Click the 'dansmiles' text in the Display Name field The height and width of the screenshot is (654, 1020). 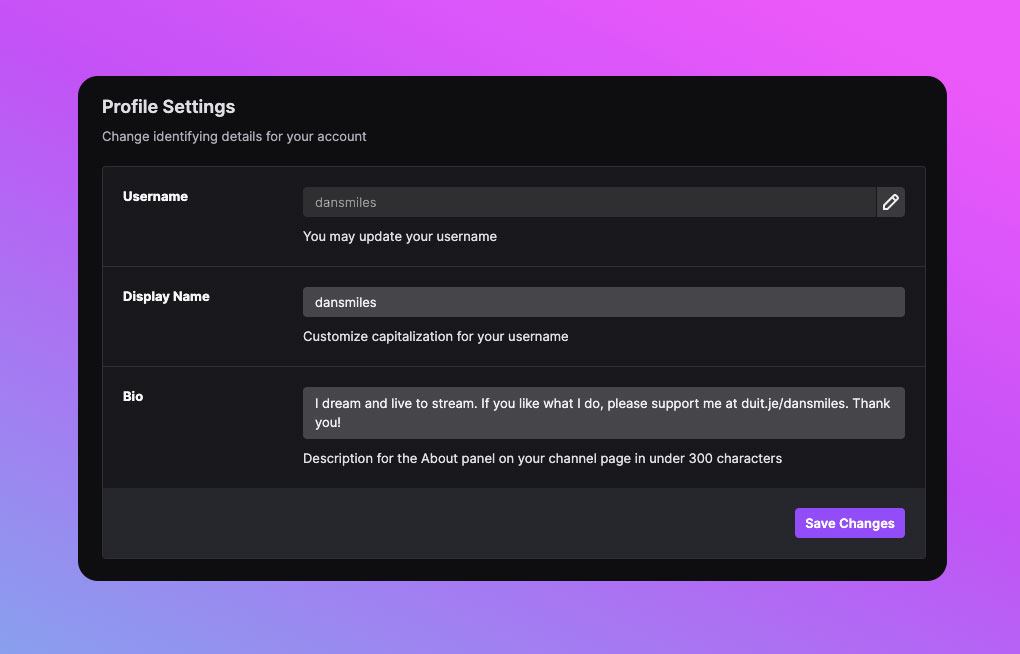345,302
